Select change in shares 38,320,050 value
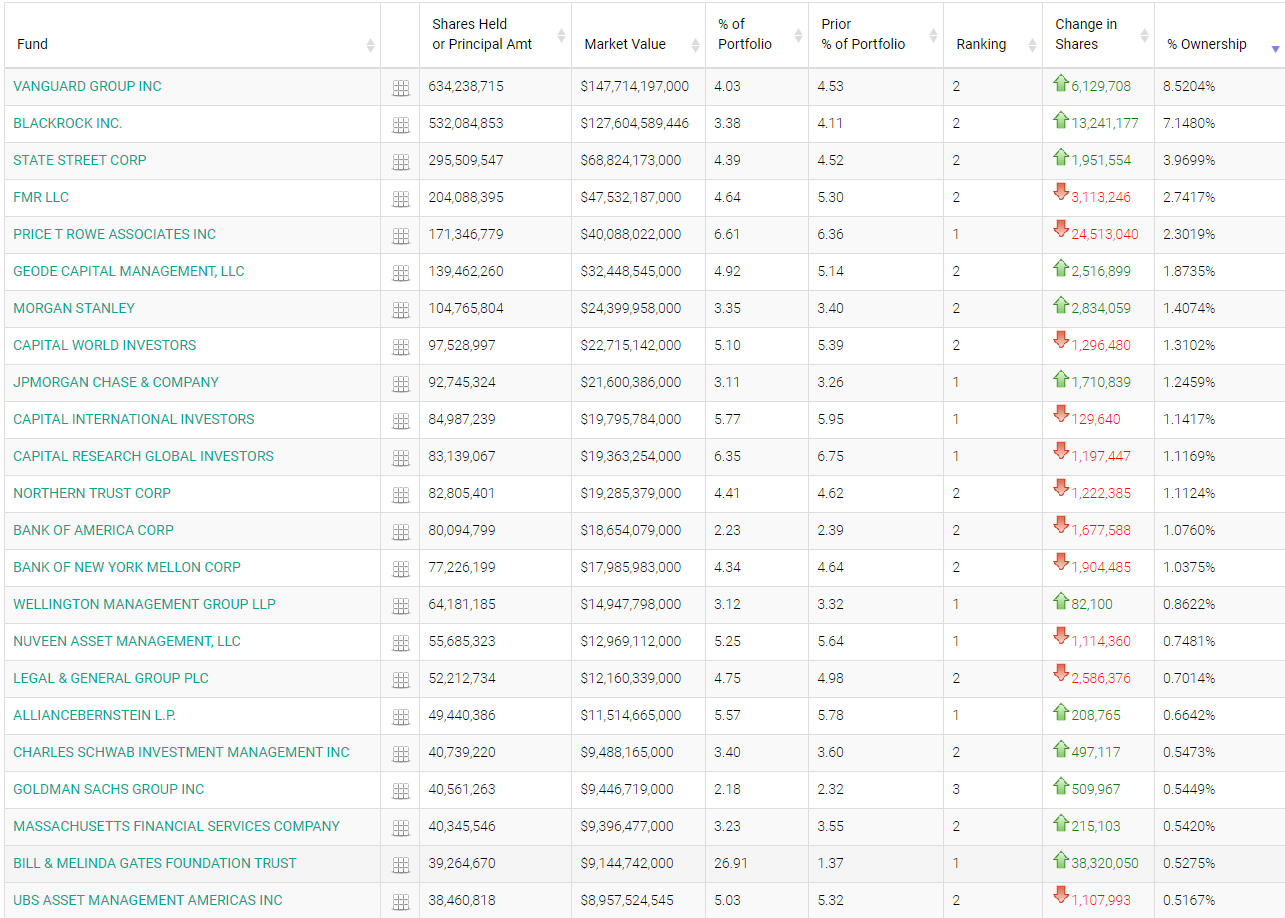Screen dimensions: 1285x918 tap(1105, 863)
